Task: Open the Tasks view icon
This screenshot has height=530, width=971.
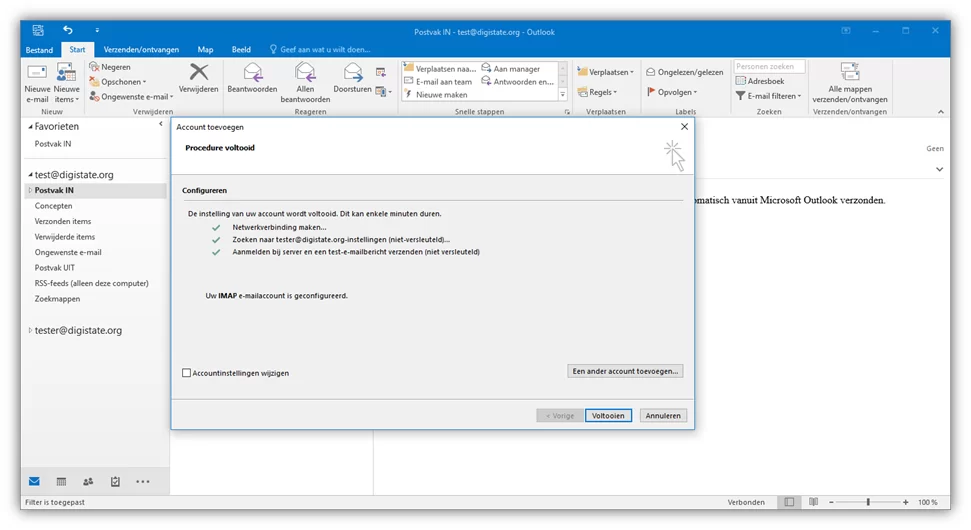Action: [115, 482]
